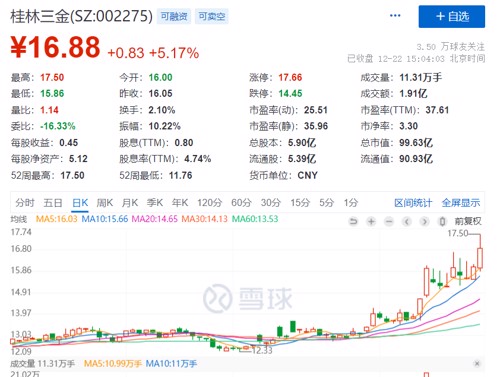Click the 成交量 11.31万手 value
This screenshot has width=500, height=377.
click(421, 78)
